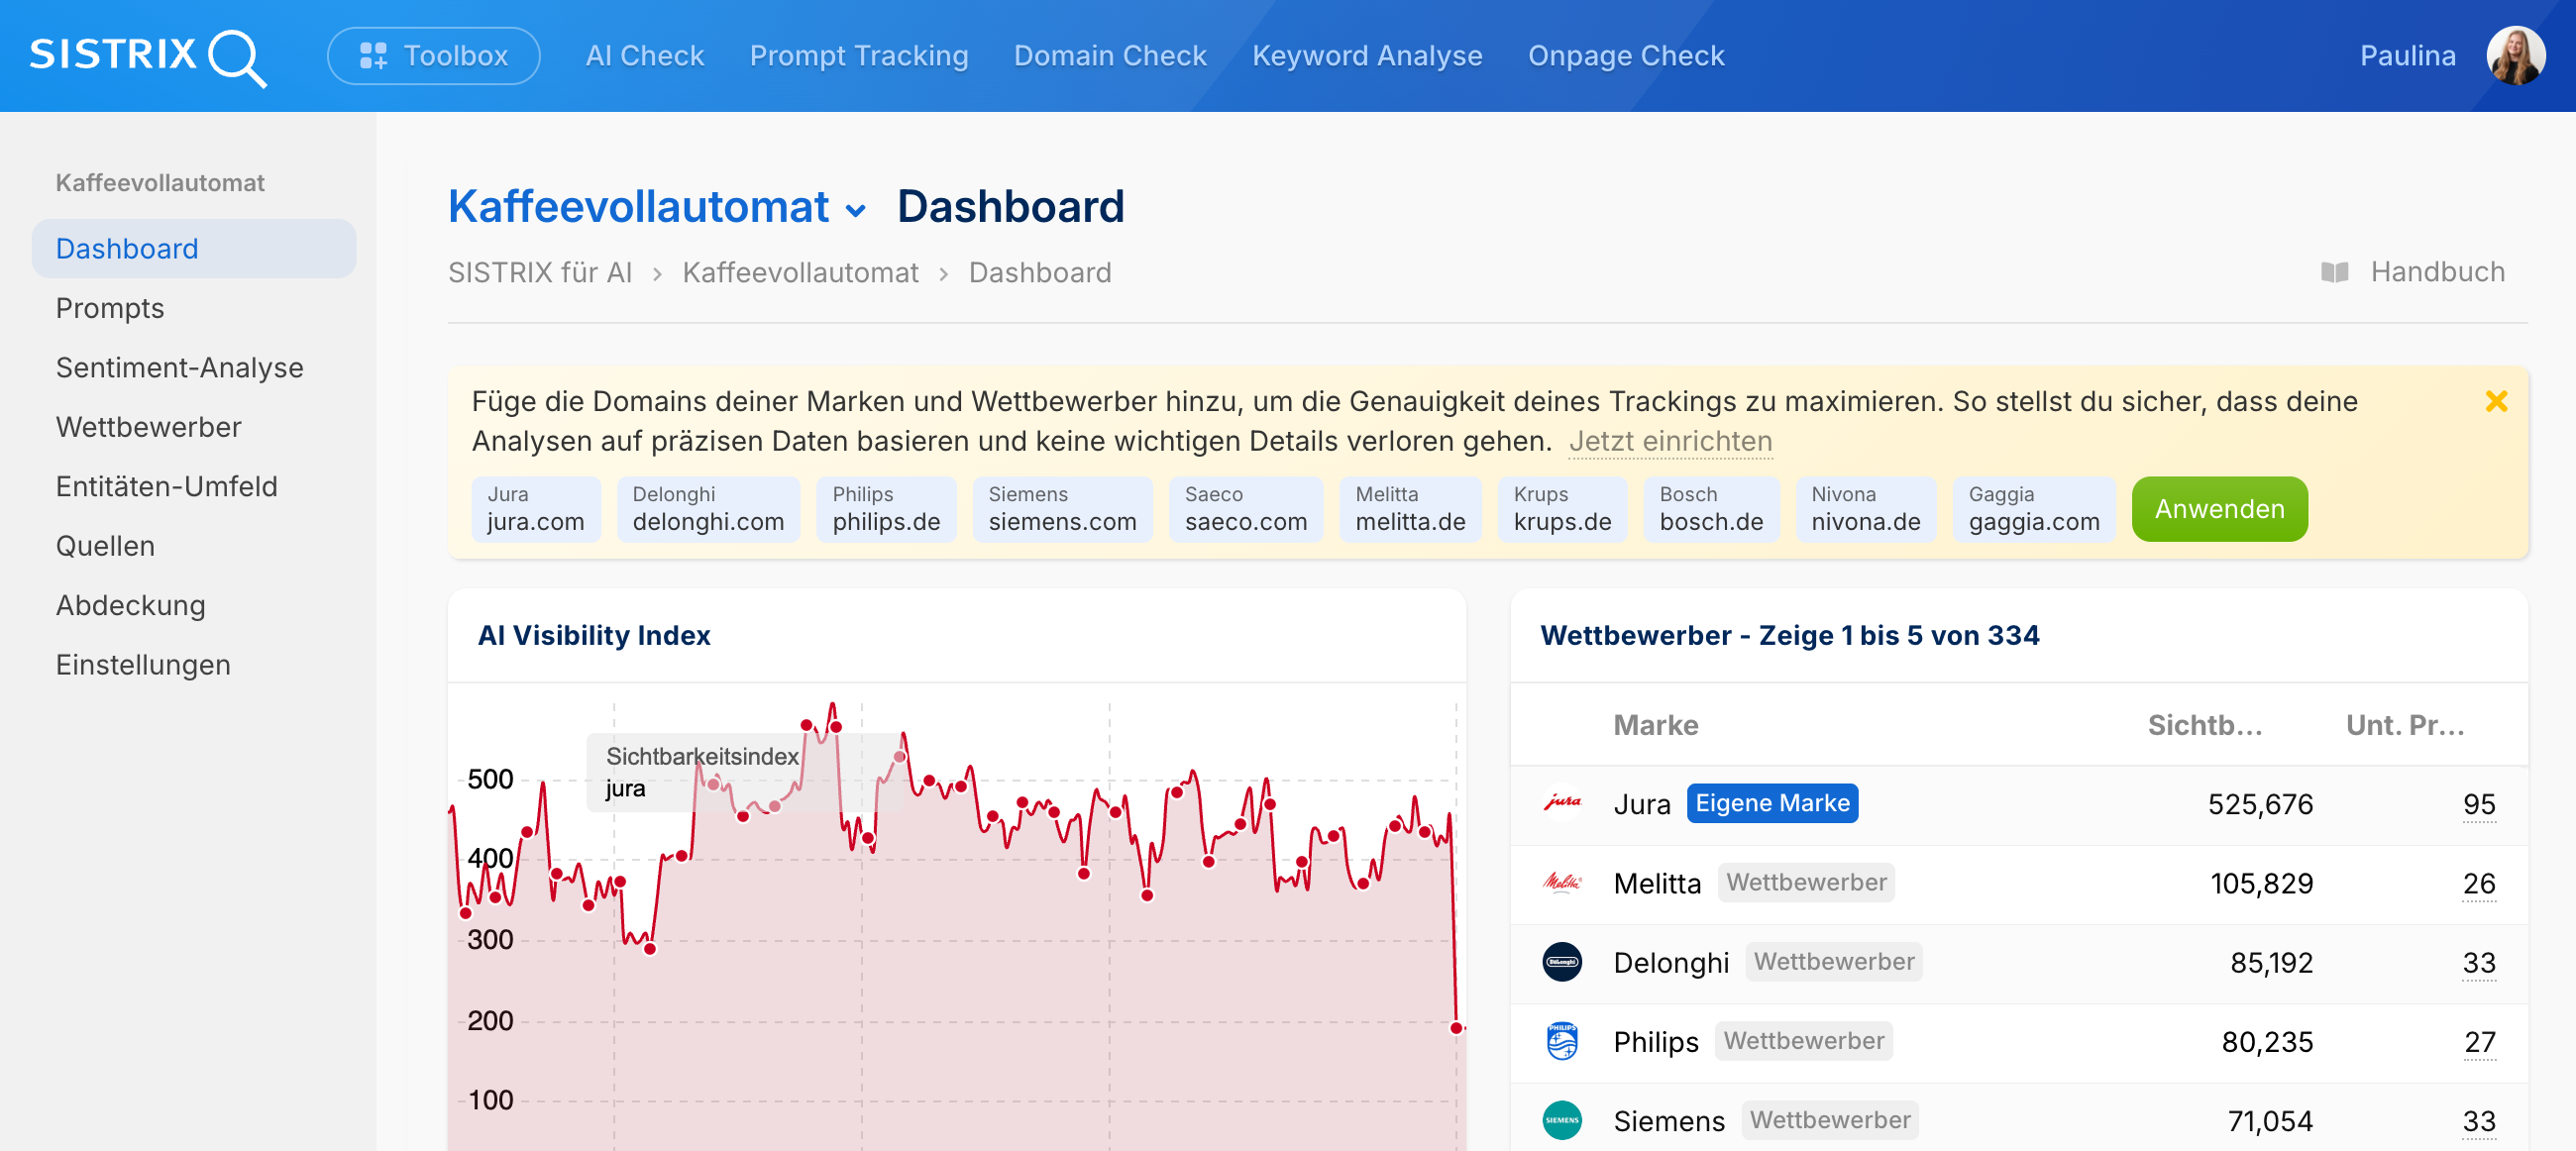Viewport: 2576px width, 1151px height.
Task: Click the Jura brand logo in the table
Action: [x=1563, y=804]
